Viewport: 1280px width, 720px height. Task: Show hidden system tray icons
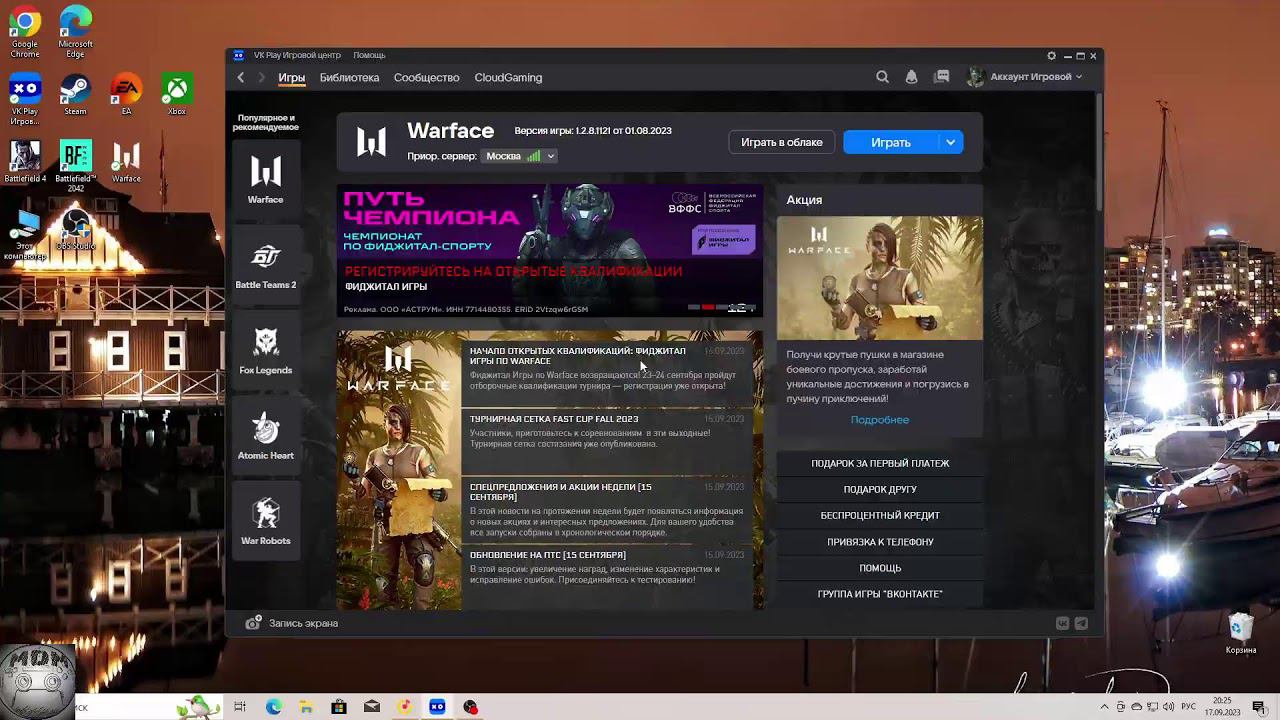(x=1105, y=707)
